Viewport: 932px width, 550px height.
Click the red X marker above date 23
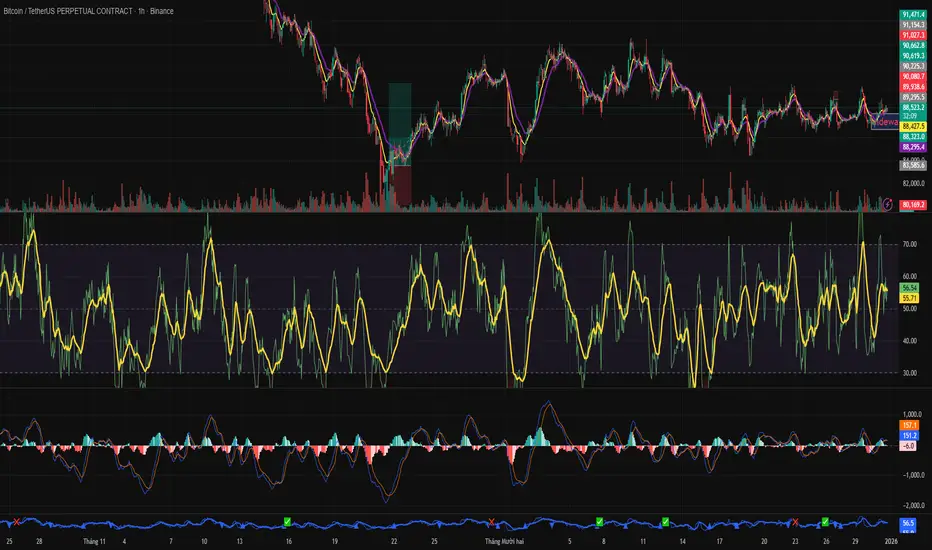(x=795, y=522)
